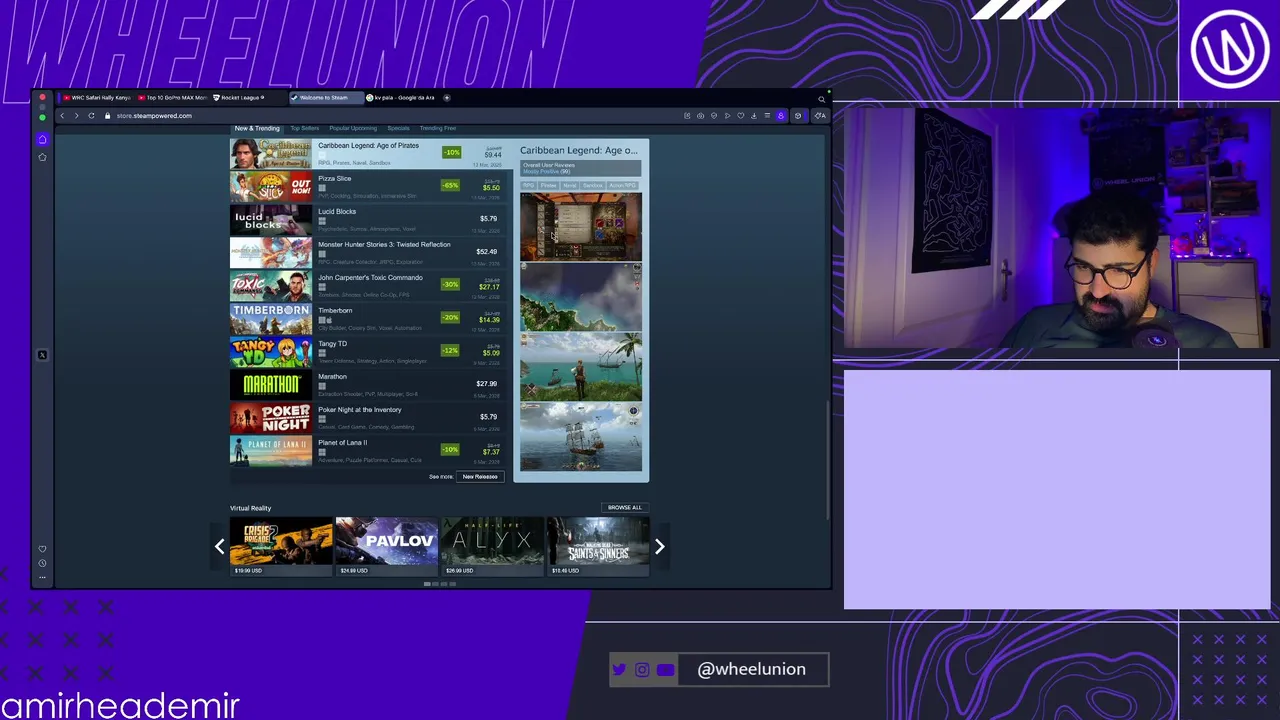Click the page vertical scrollbar
Image resolution: width=1280 pixels, height=720 pixels.
pos(827,460)
